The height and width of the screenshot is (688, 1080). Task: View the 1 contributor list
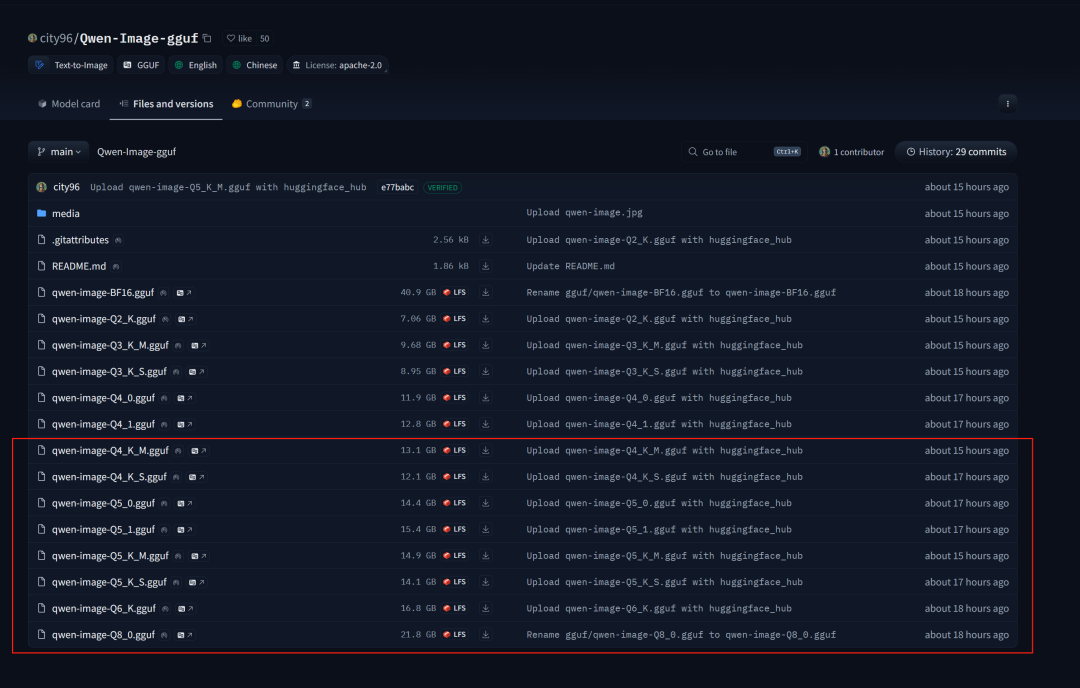click(x=851, y=152)
